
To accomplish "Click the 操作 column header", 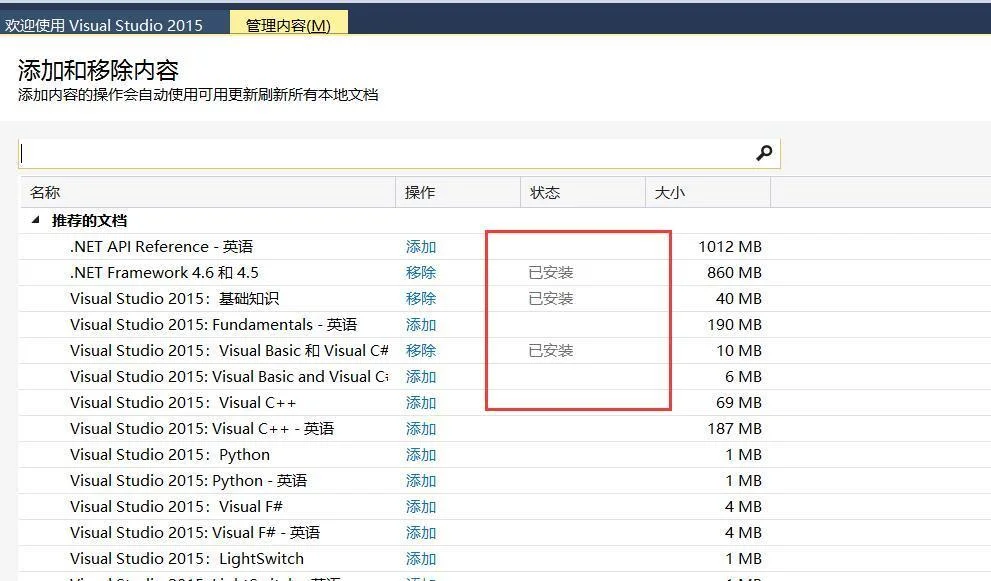I will [458, 192].
